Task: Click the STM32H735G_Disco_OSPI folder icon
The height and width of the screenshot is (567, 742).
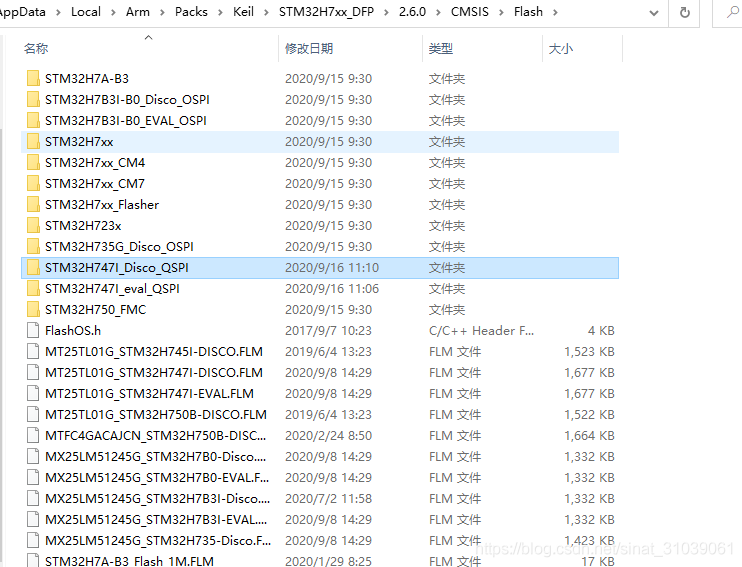Action: click(x=33, y=246)
